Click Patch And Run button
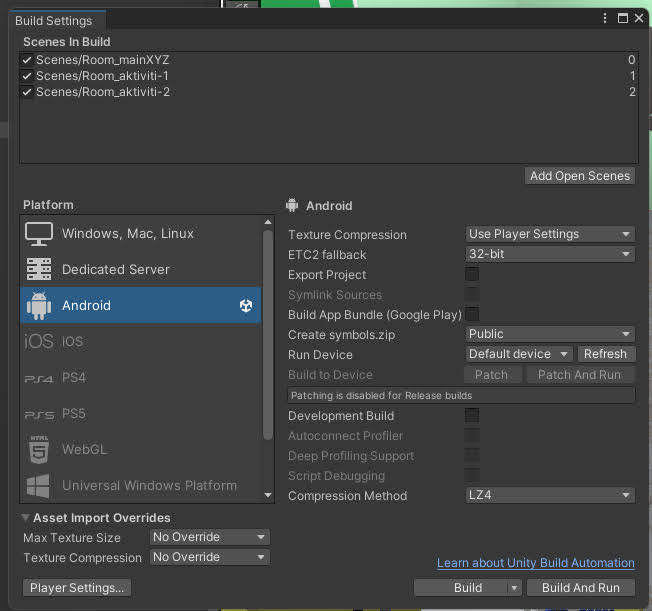Image resolution: width=652 pixels, height=611 pixels. click(580, 375)
